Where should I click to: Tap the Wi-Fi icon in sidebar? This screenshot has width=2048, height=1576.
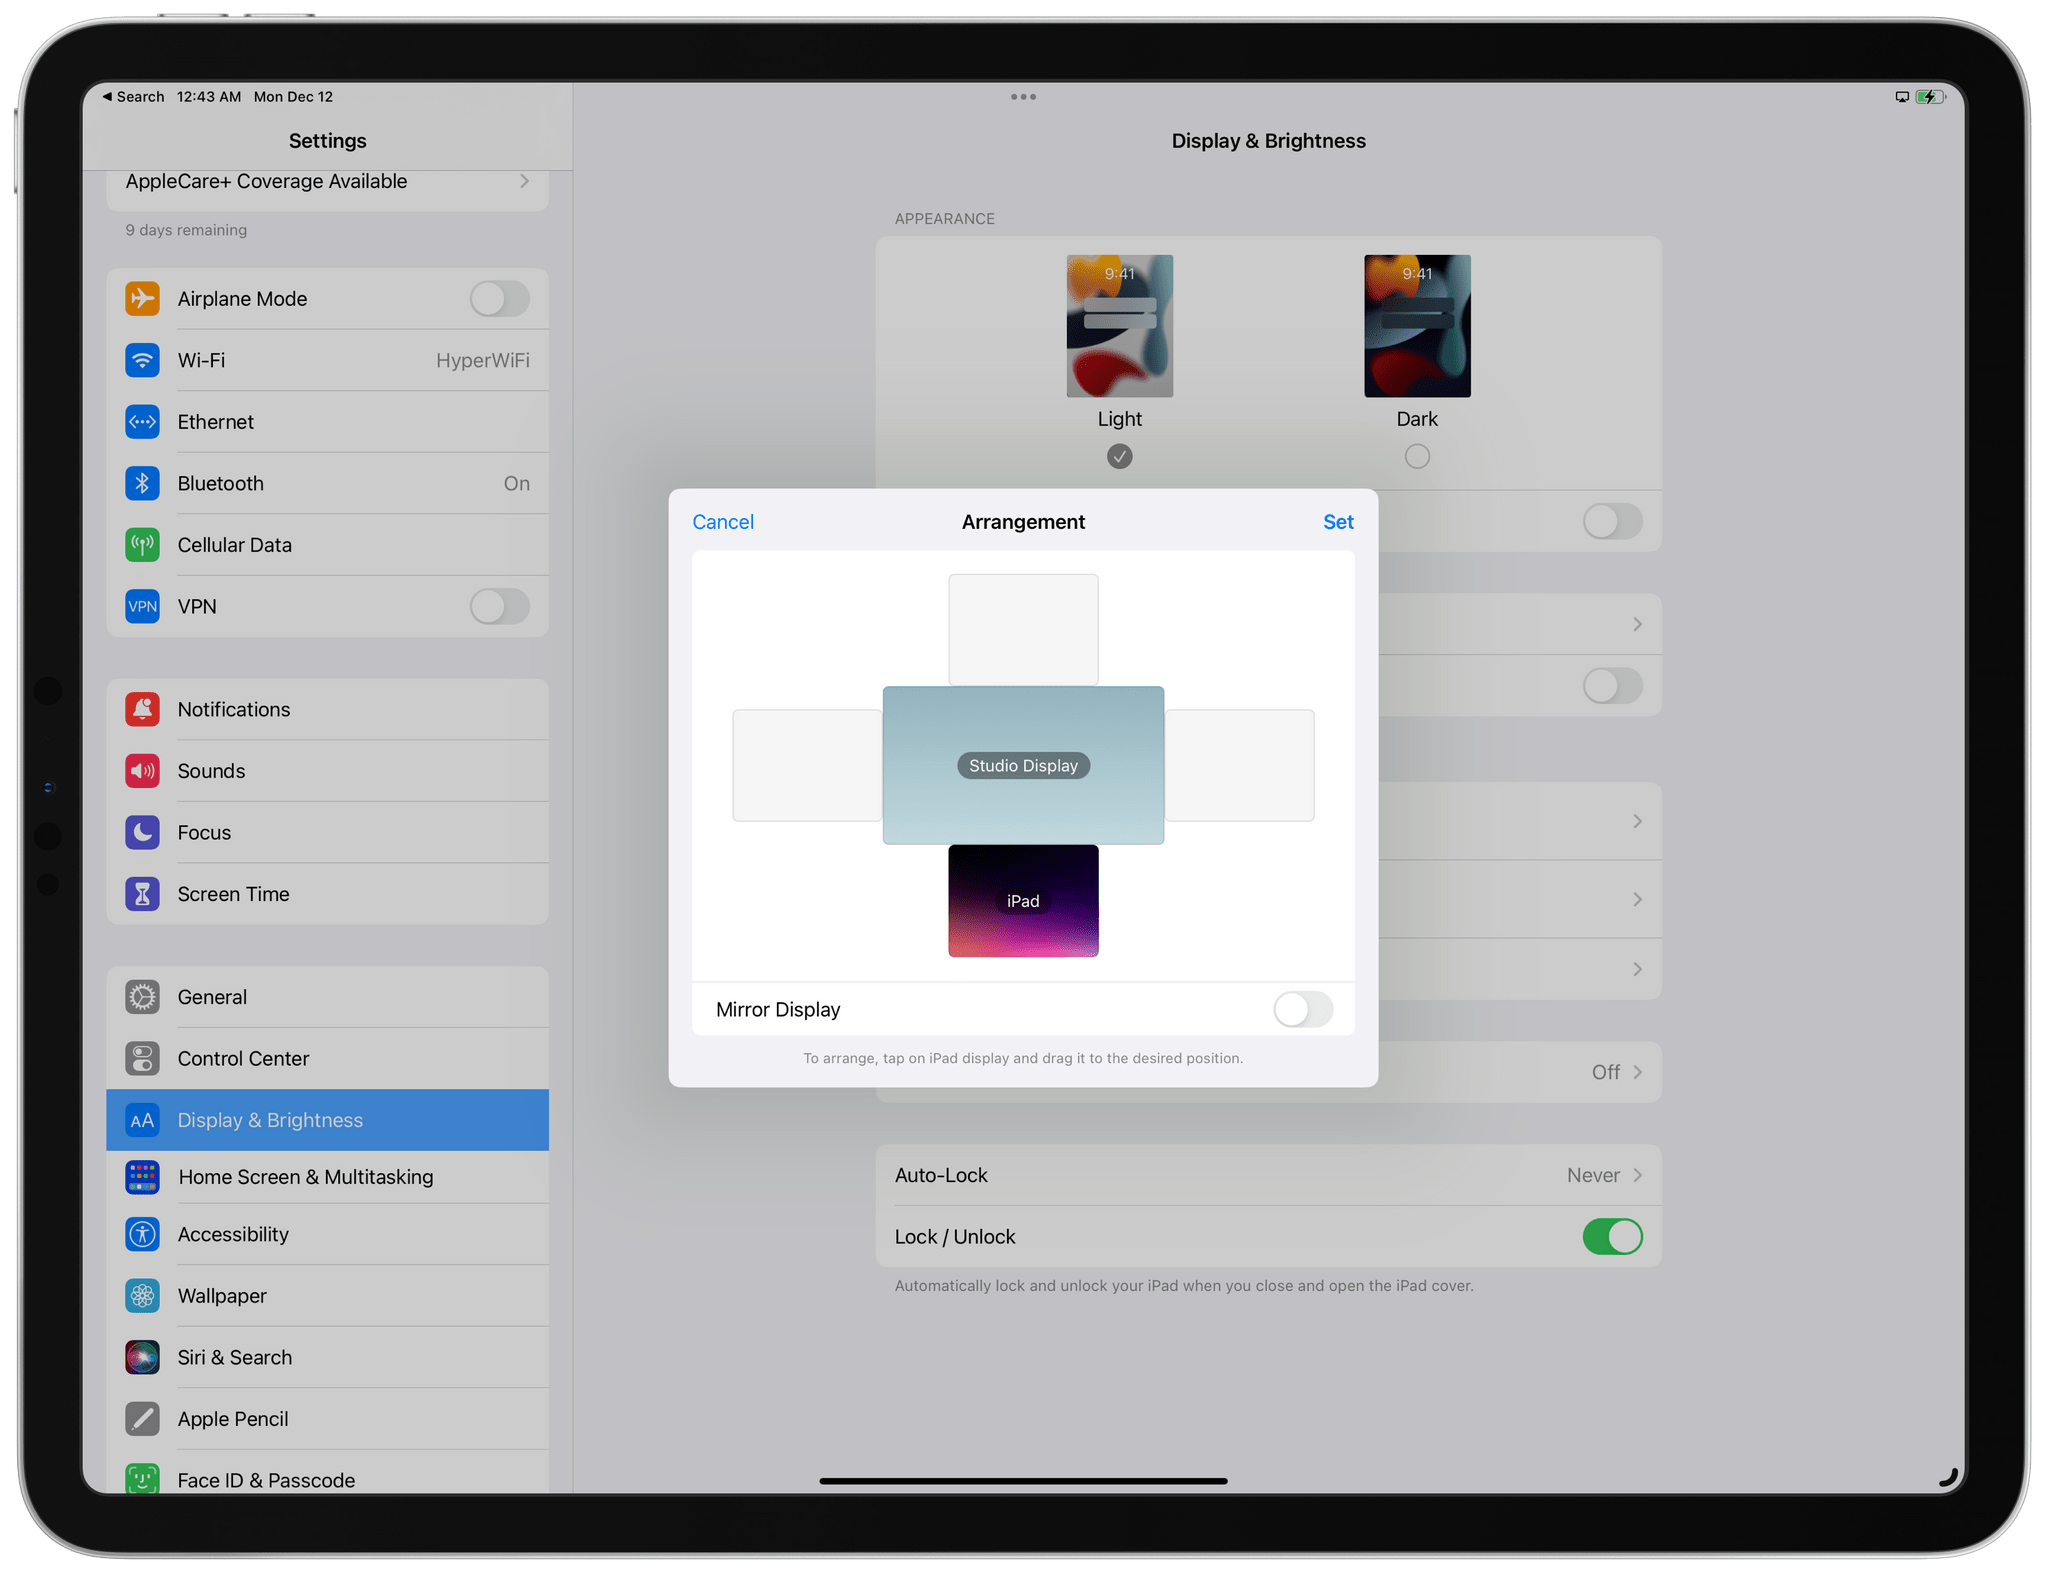click(142, 360)
